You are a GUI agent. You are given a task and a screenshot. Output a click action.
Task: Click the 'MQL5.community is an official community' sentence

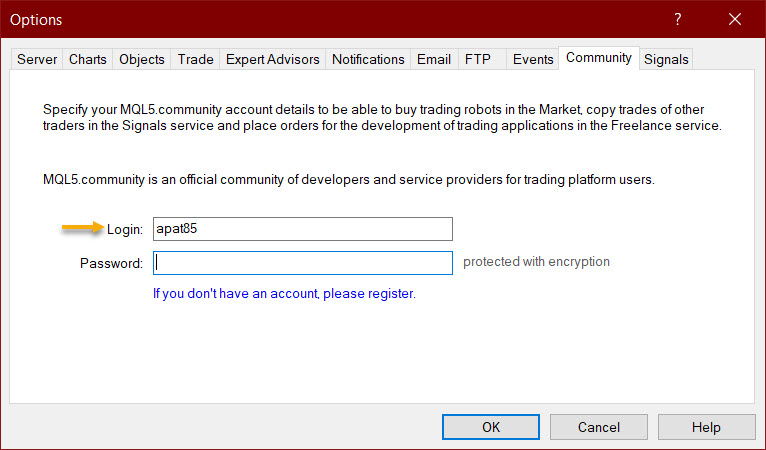coord(349,180)
